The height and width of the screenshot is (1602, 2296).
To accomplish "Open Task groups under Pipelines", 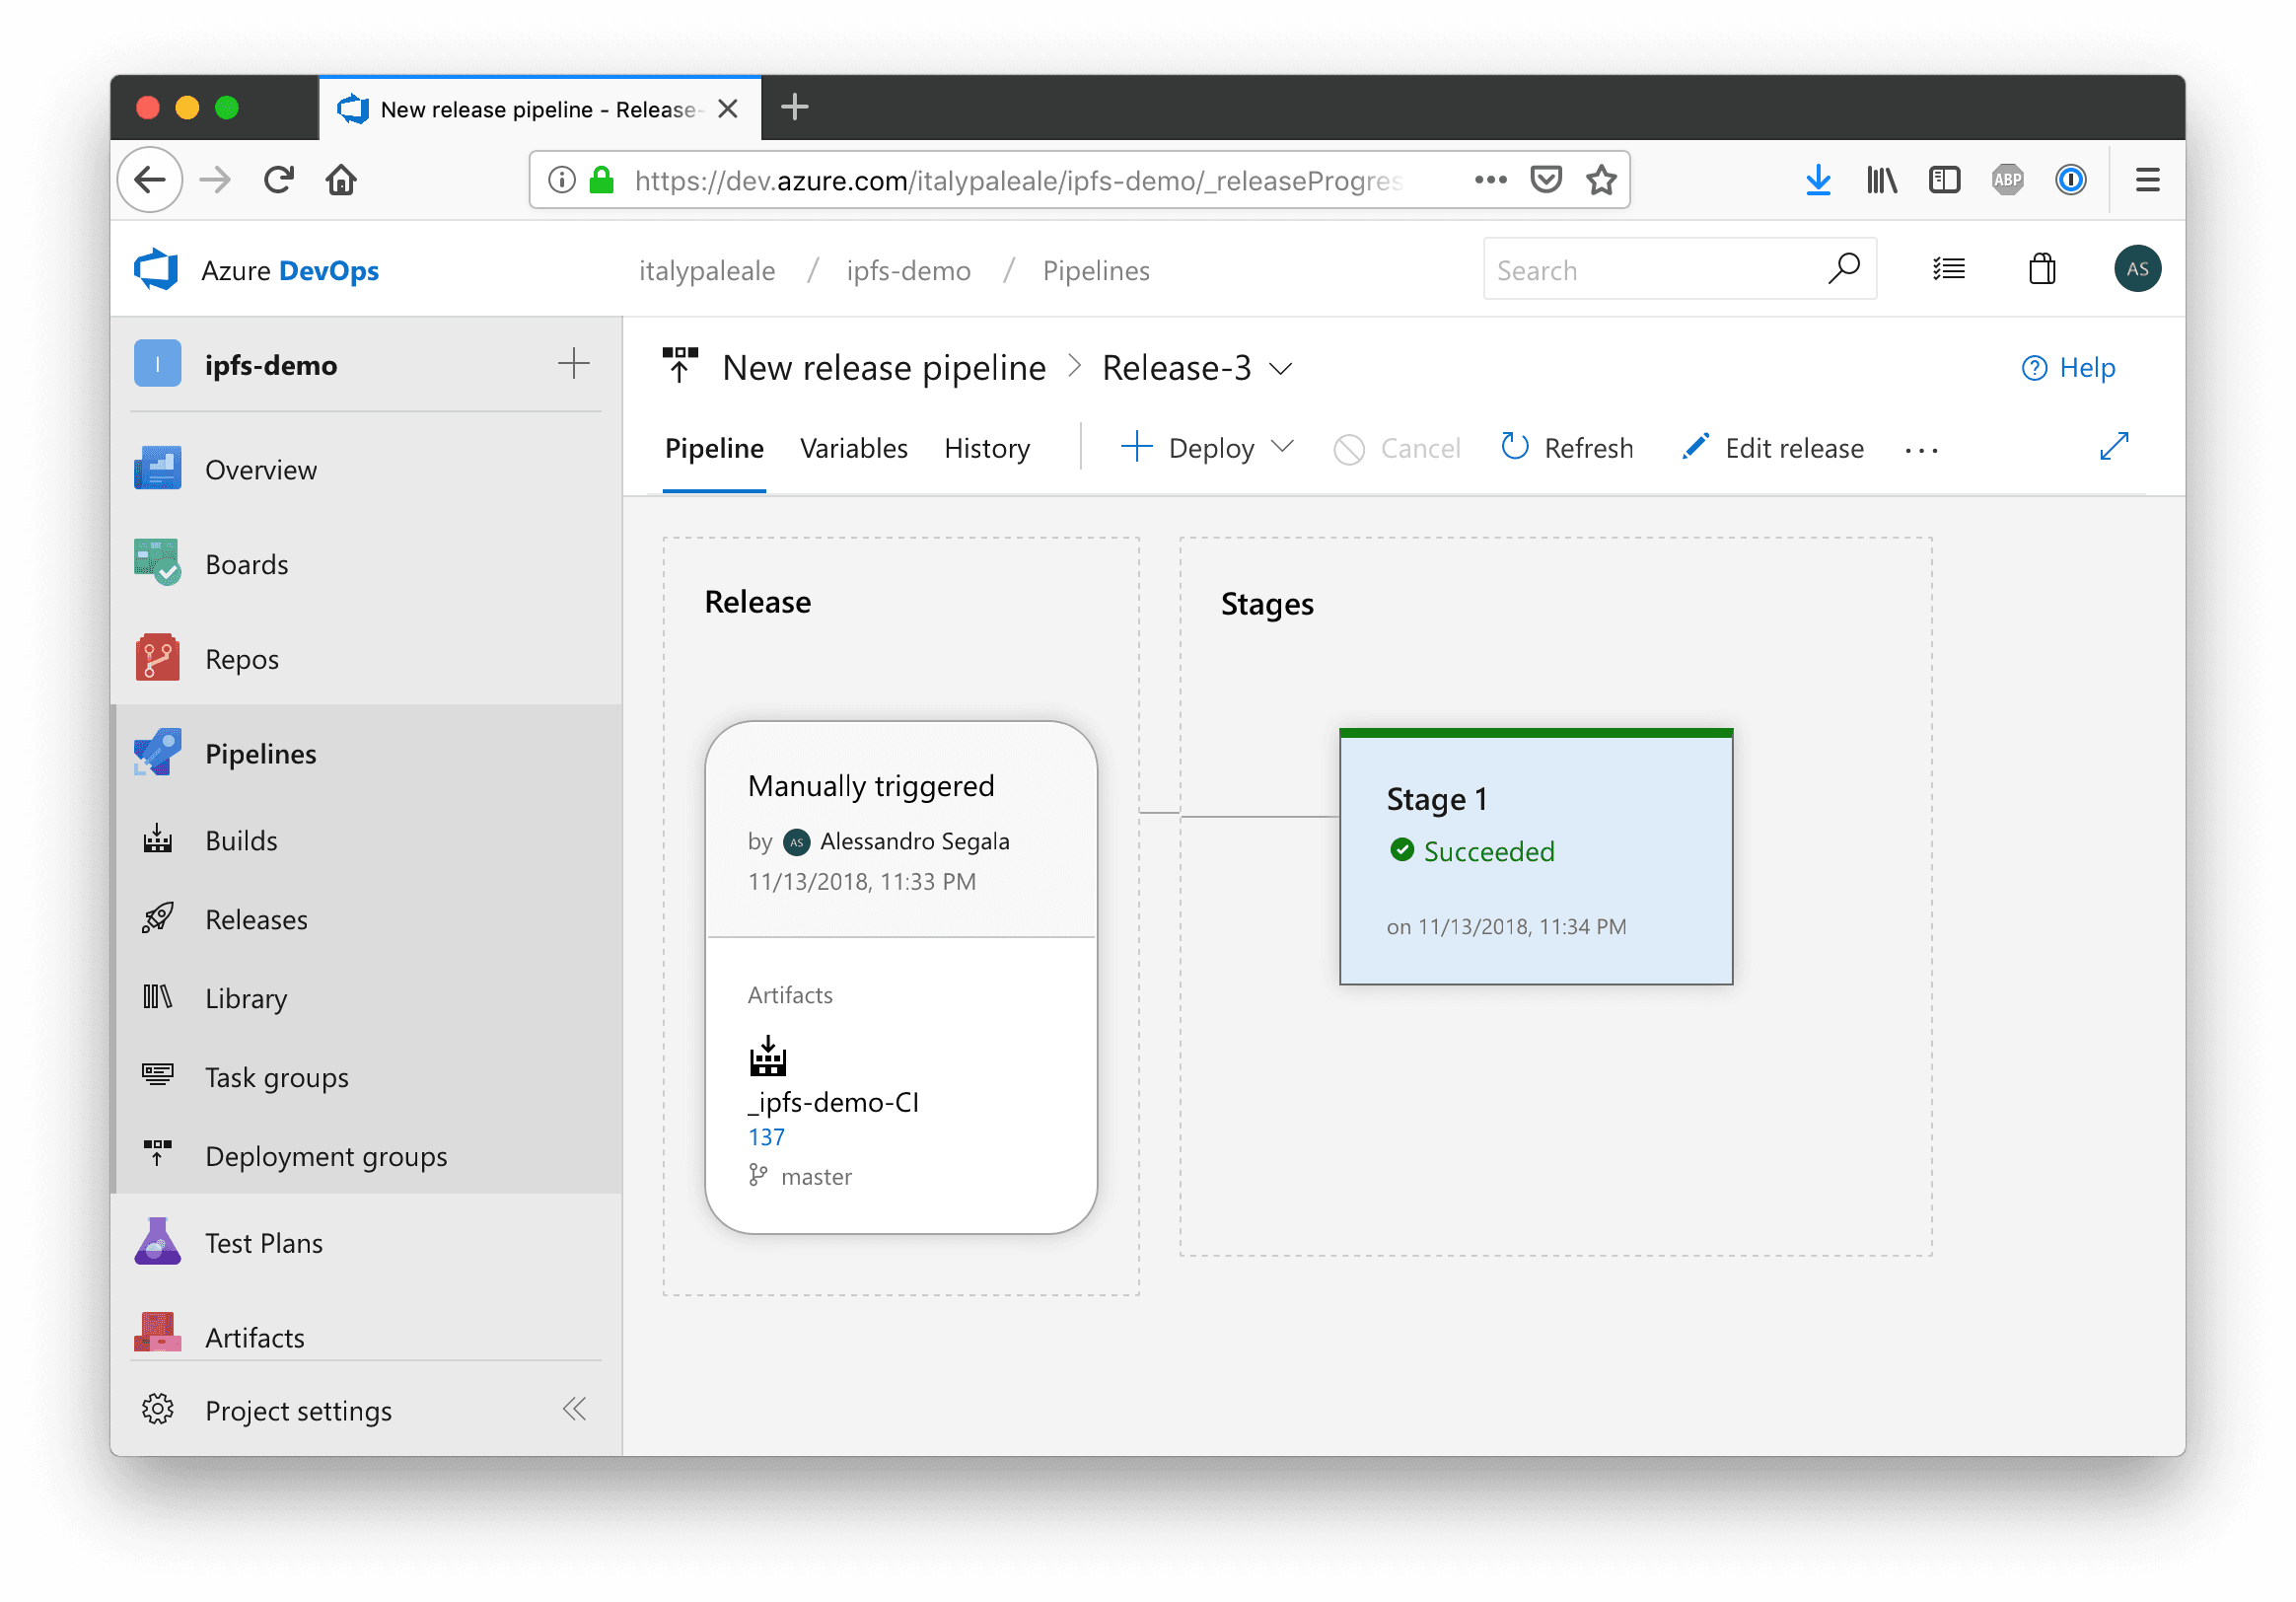I will pyautogui.click(x=367, y=1077).
